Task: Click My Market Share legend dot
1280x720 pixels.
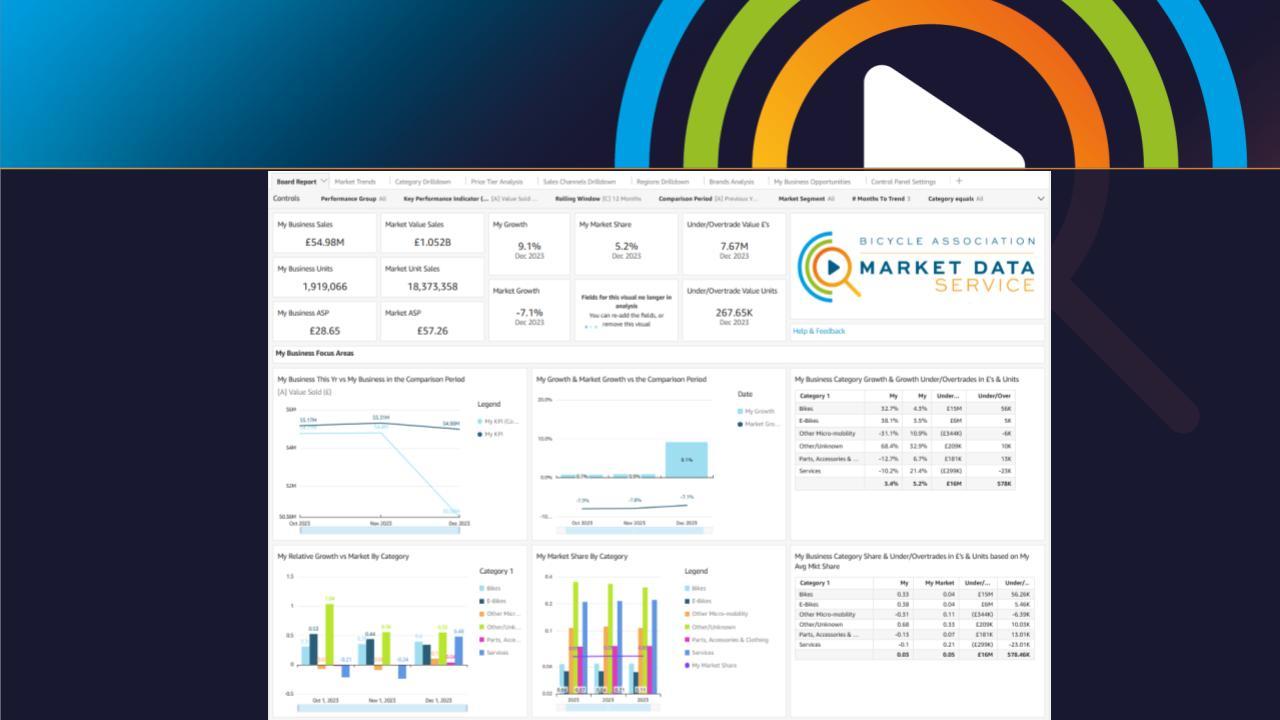Action: tap(687, 665)
